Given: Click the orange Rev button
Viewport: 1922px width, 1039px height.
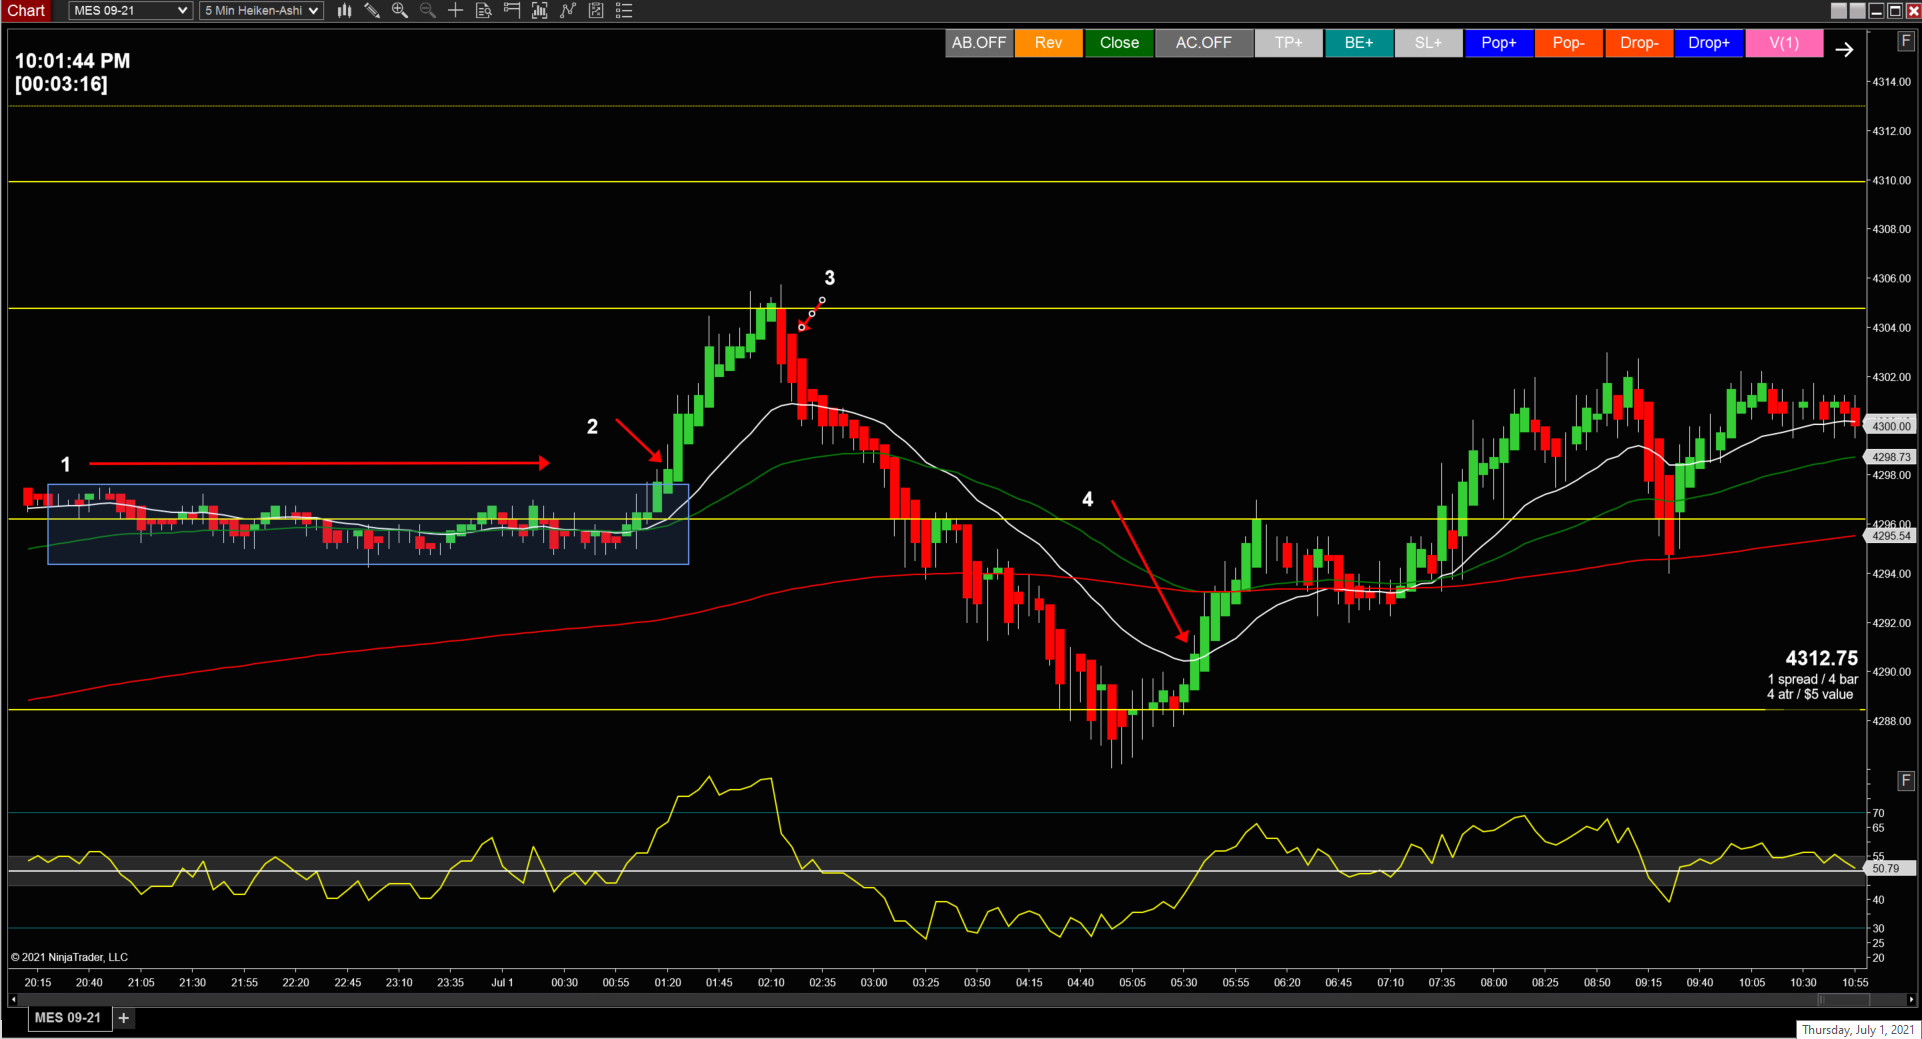Looking at the screenshot, I should pyautogui.click(x=1049, y=43).
